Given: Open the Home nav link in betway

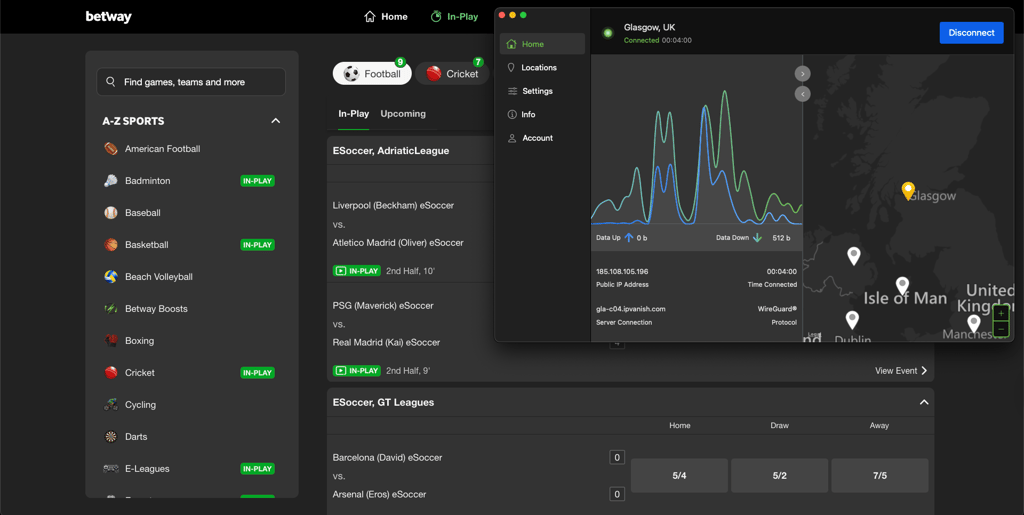Looking at the screenshot, I should pyautogui.click(x=386, y=16).
